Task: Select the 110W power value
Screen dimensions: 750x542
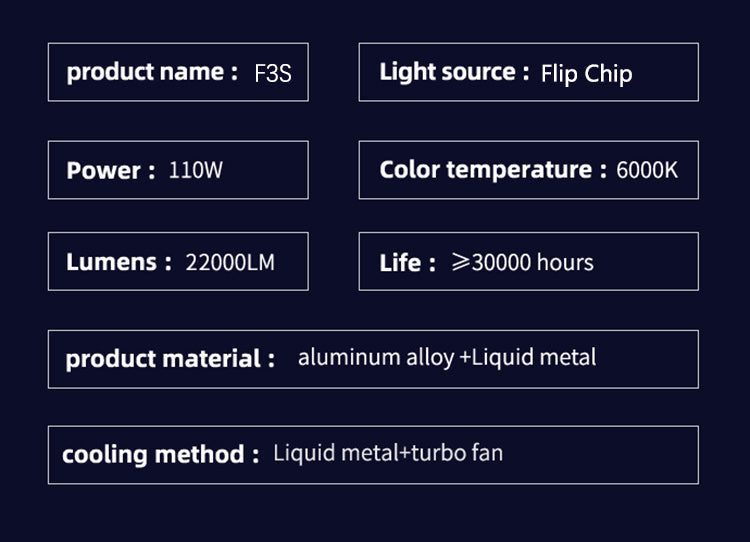Action: click(x=196, y=170)
